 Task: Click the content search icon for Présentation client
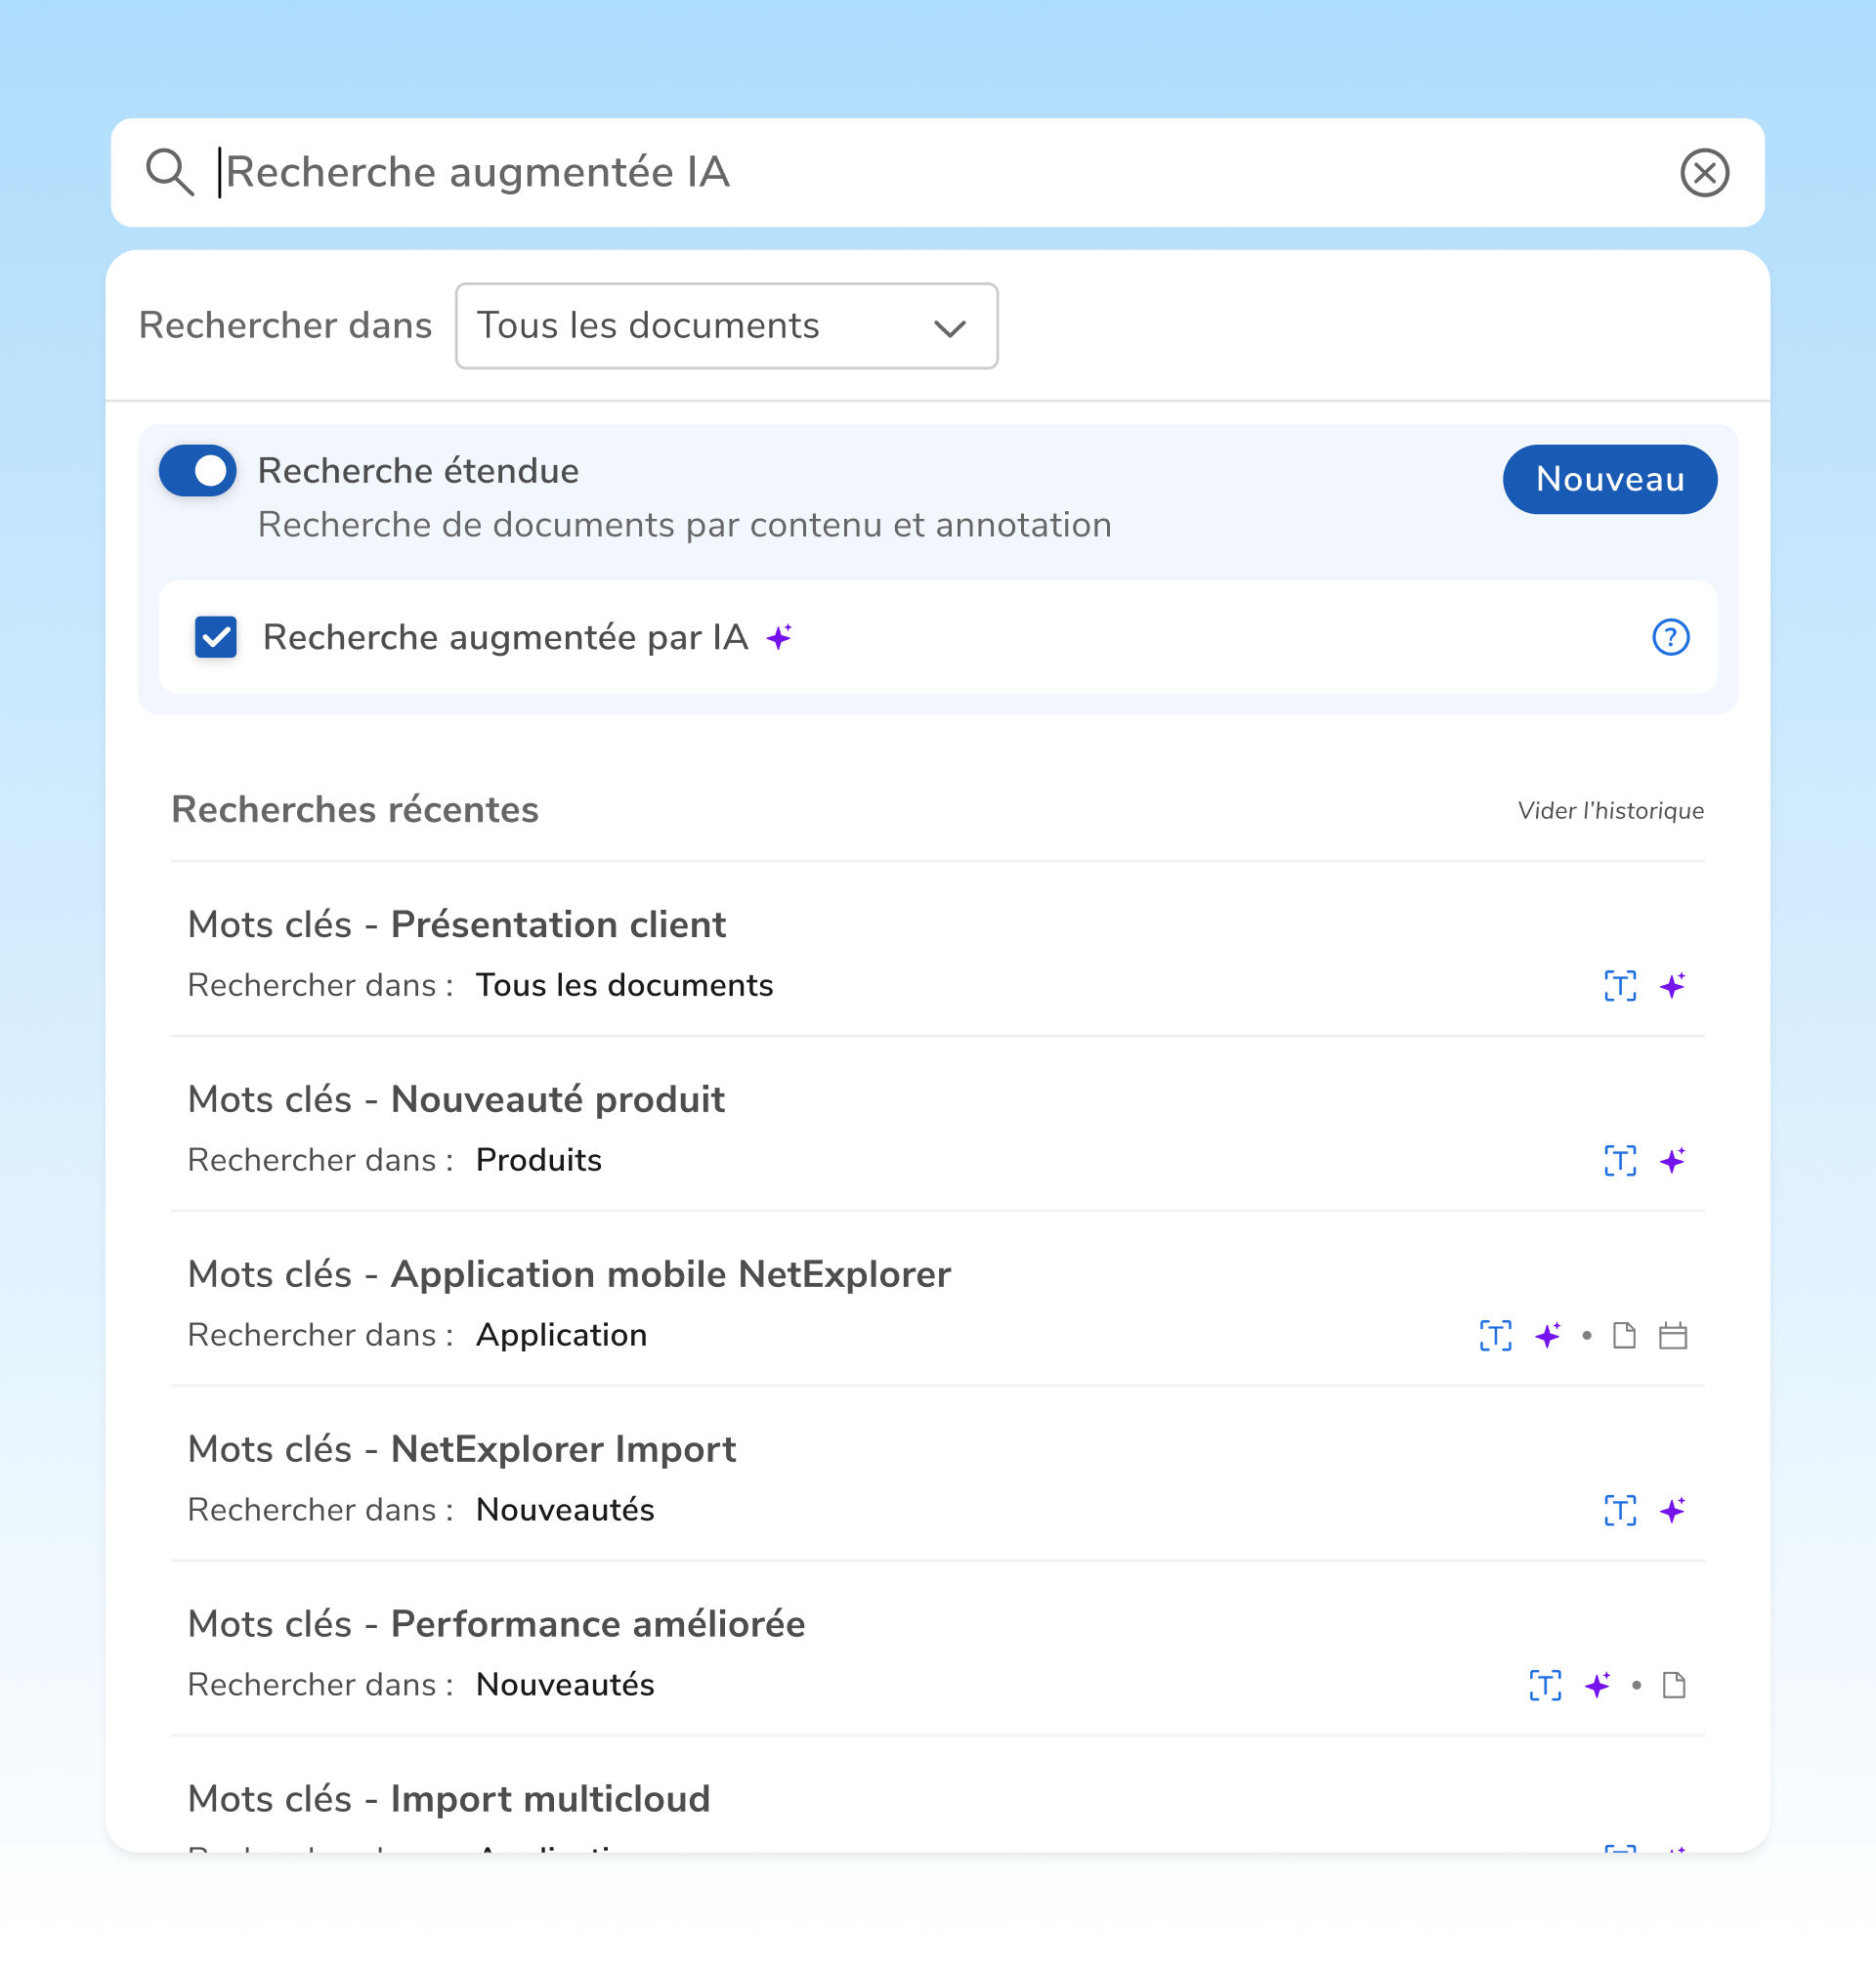point(1620,986)
